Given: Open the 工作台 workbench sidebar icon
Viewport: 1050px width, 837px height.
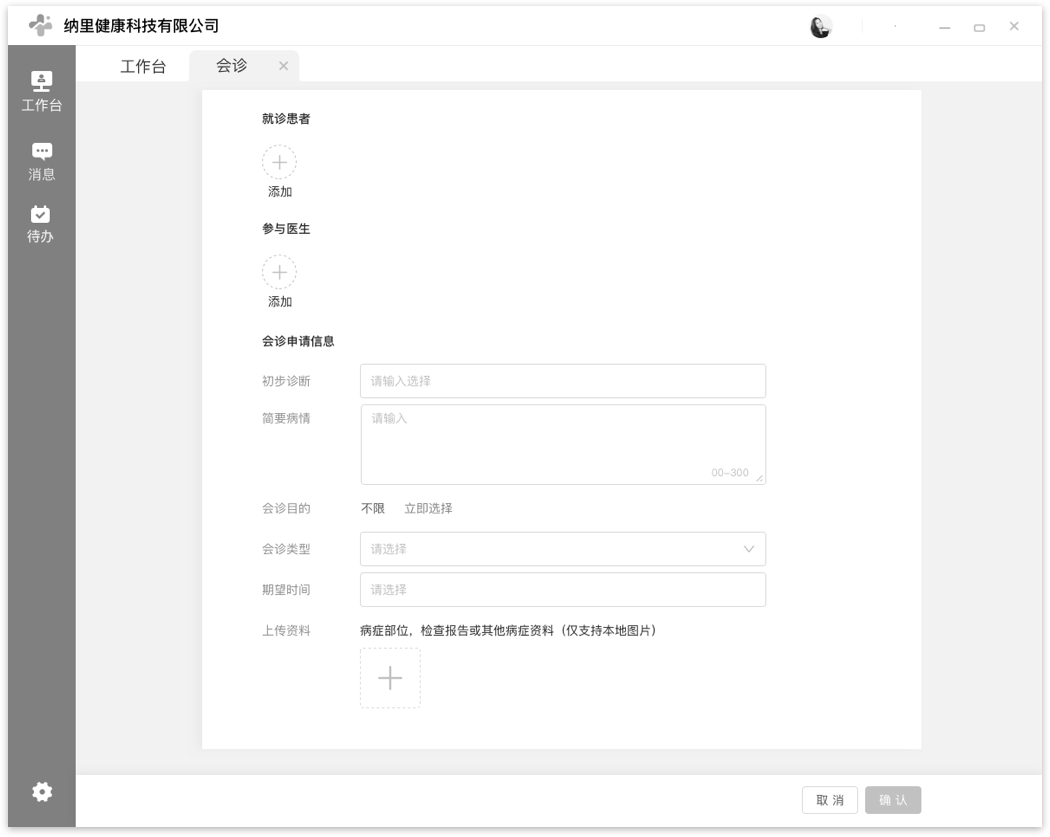Looking at the screenshot, I should 41,90.
